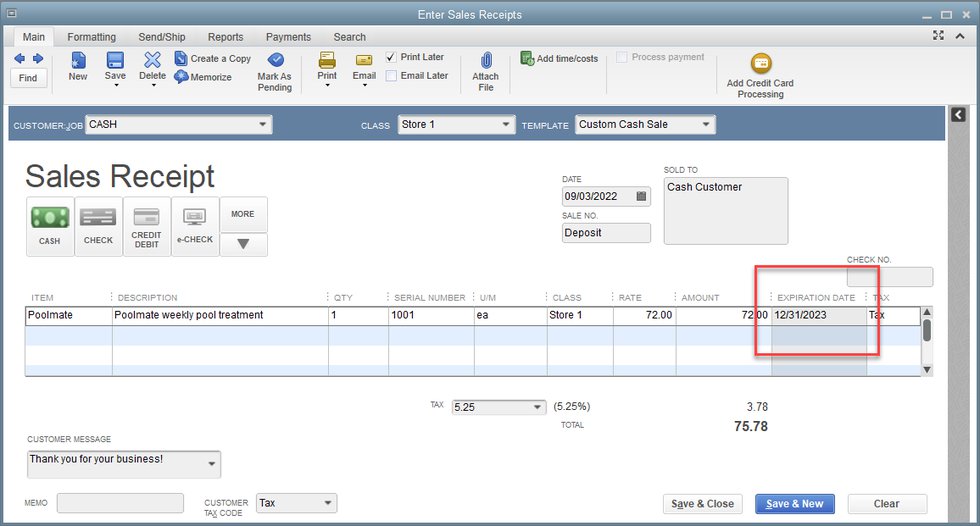Screen dimensions: 980x526
Task: Click the Save & New button
Action: click(x=794, y=504)
